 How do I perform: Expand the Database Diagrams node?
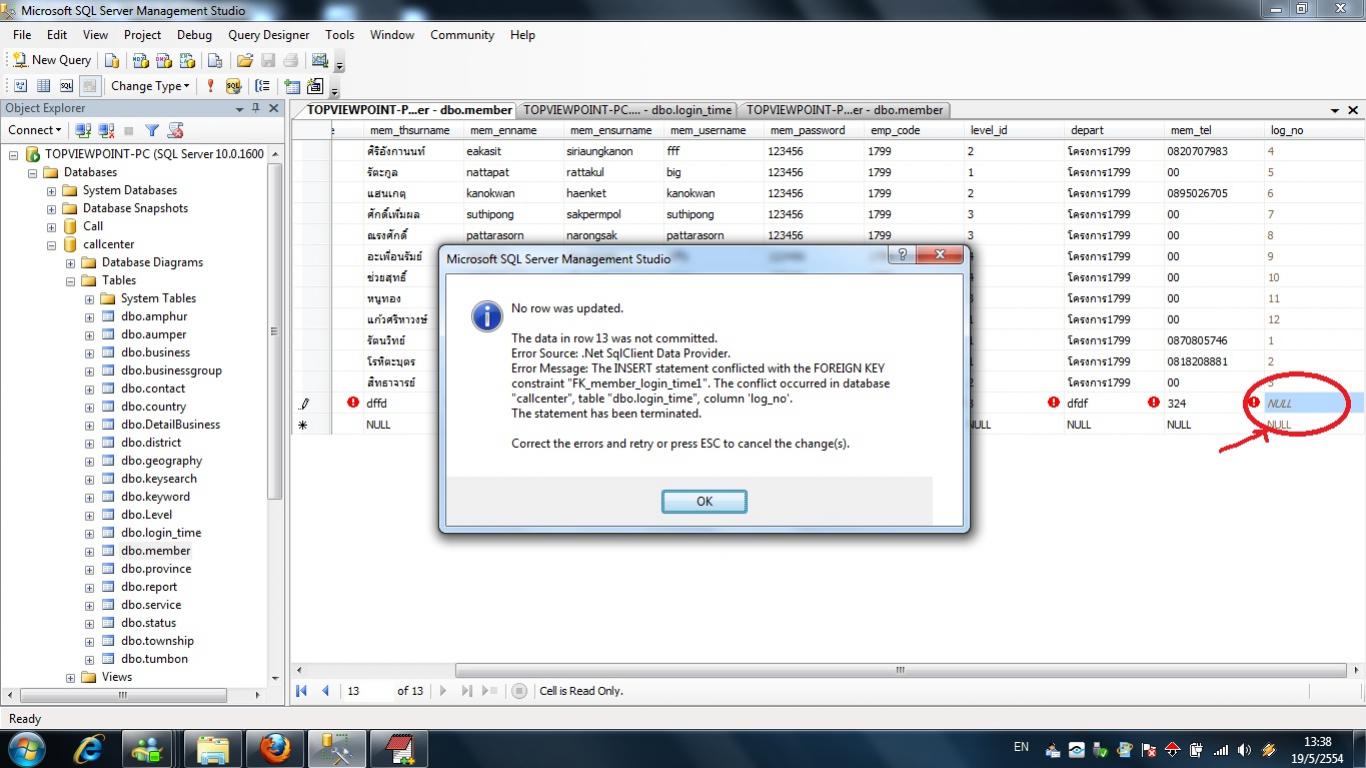[x=71, y=262]
